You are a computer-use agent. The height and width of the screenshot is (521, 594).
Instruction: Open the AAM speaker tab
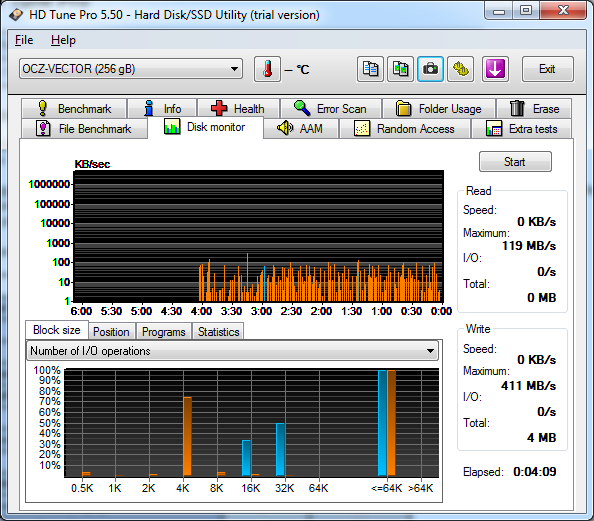tap(300, 129)
